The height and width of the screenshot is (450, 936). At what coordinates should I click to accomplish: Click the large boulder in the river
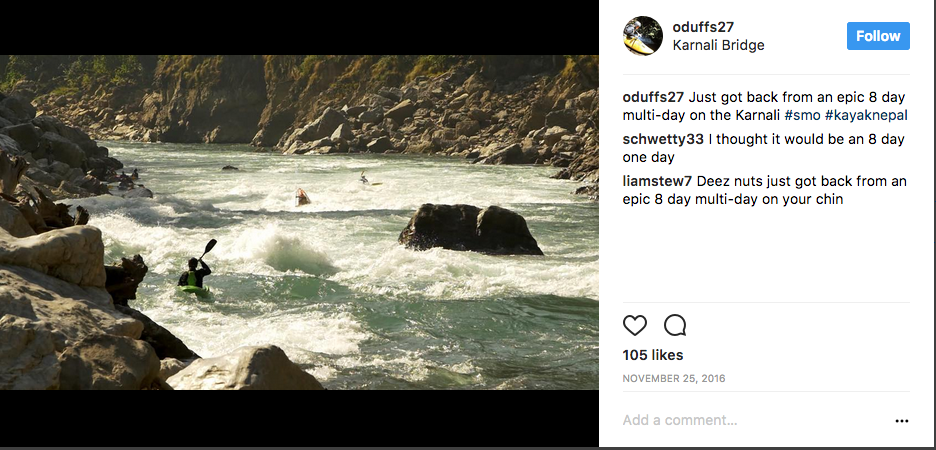pos(471,230)
